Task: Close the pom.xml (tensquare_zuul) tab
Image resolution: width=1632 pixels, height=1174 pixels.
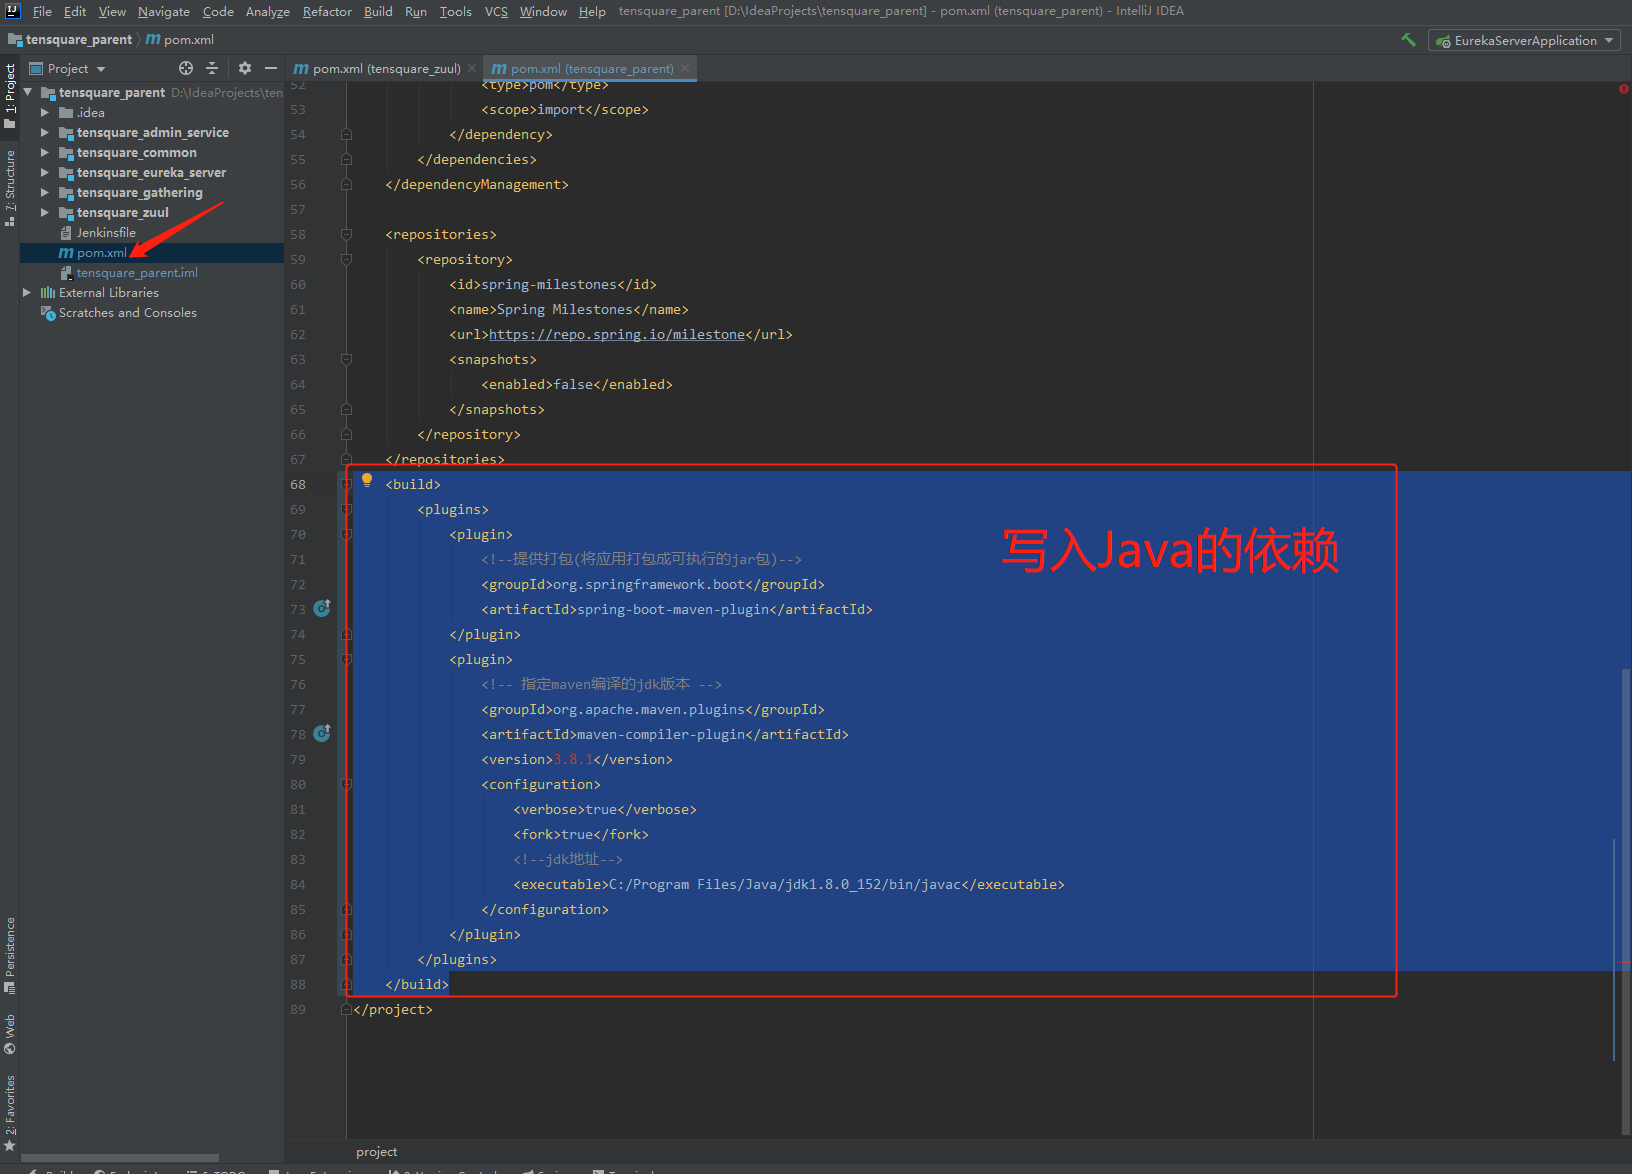Action: pos(472,68)
